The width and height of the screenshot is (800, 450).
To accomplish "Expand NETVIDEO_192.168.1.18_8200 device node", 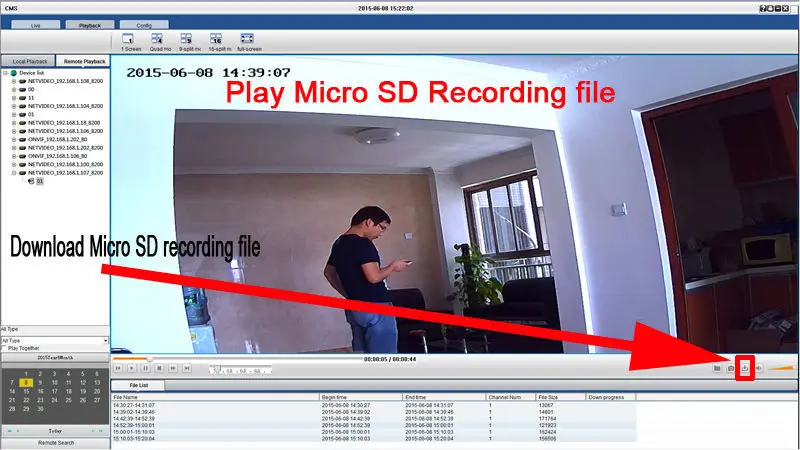I will click(14, 122).
